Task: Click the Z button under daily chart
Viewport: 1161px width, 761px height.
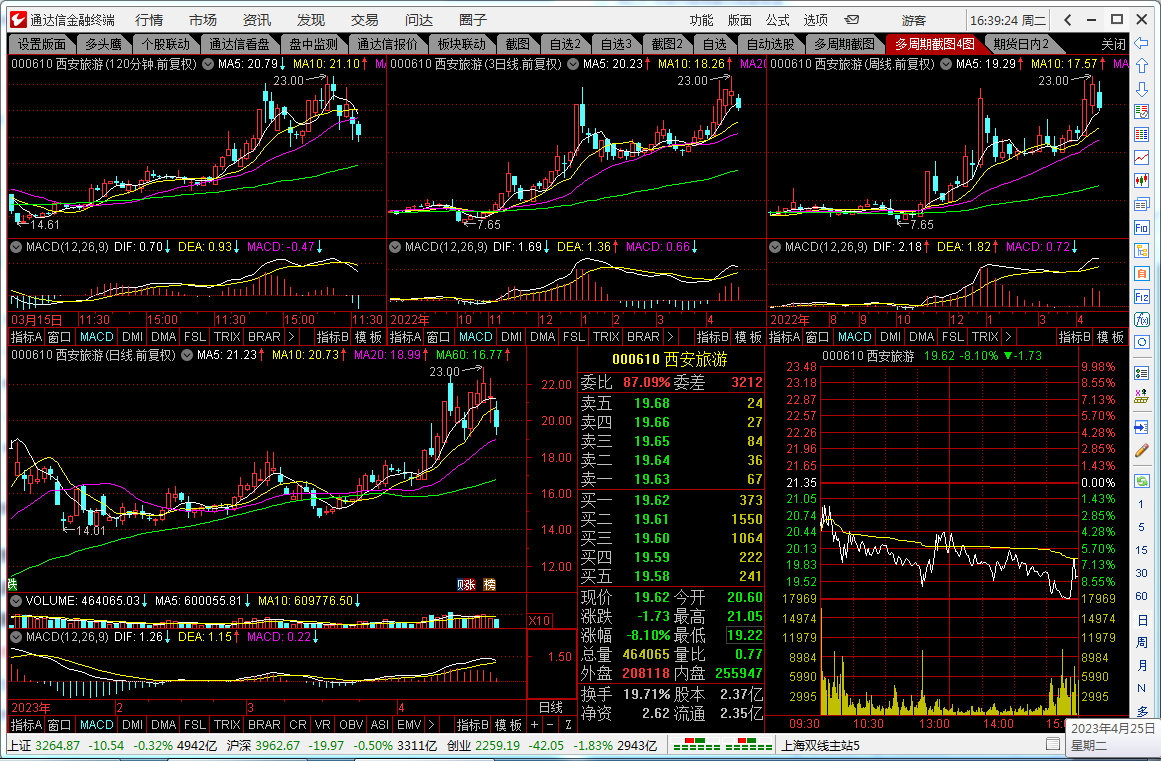Action: pos(568,725)
